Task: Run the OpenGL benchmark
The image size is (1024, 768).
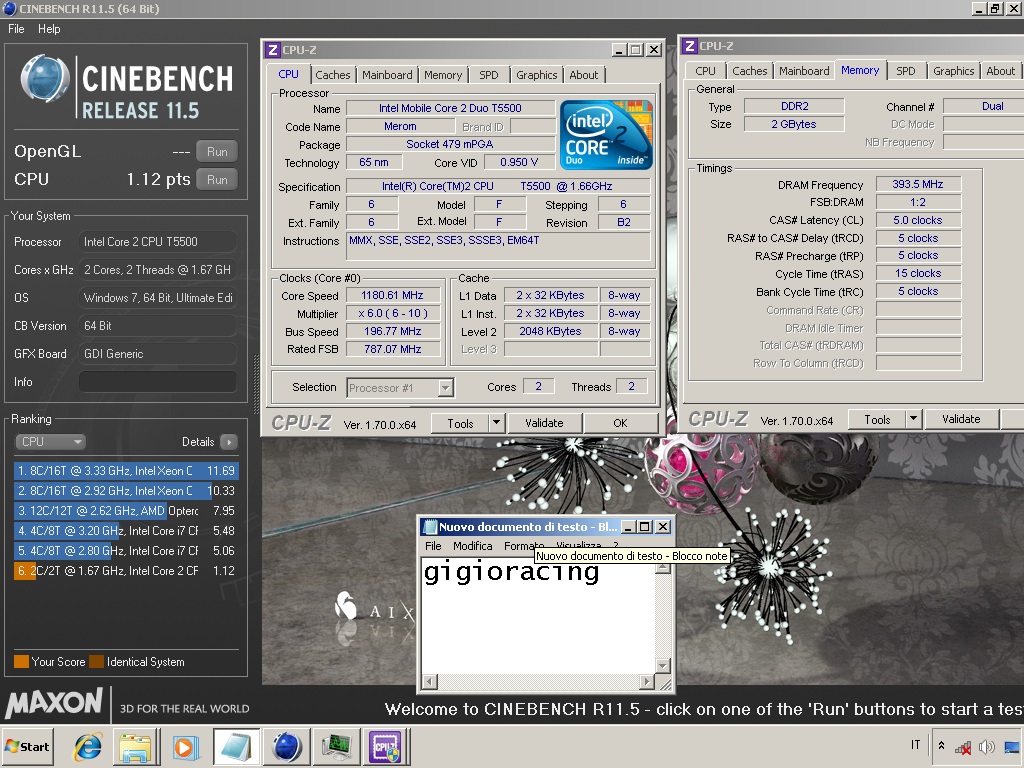Action: 217,152
